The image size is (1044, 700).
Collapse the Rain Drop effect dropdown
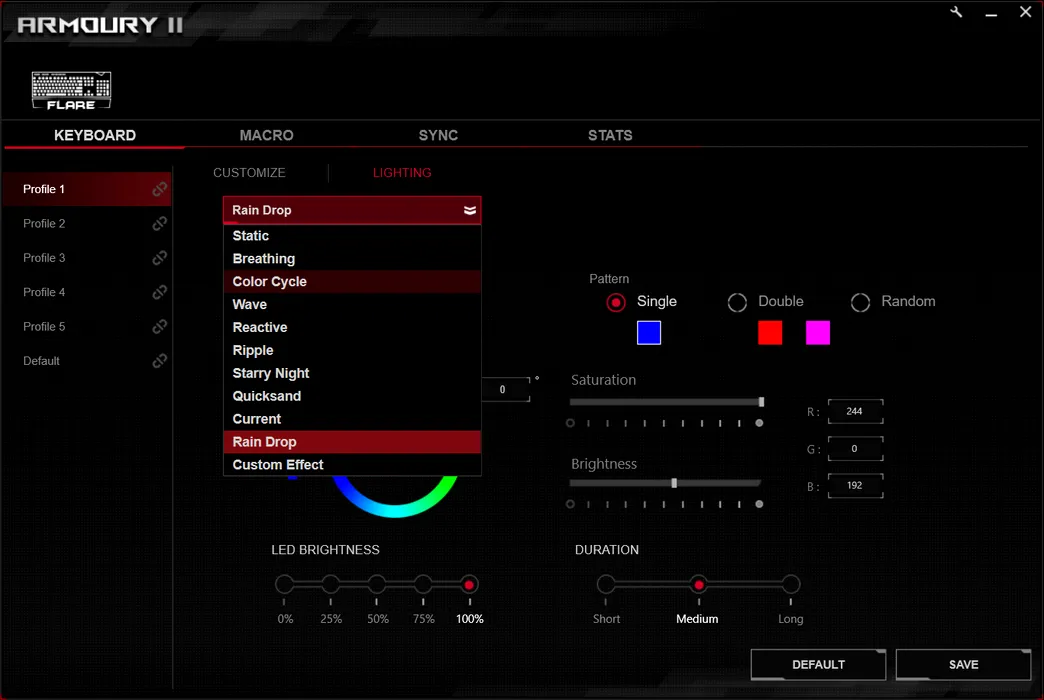pyautogui.click(x=469, y=210)
